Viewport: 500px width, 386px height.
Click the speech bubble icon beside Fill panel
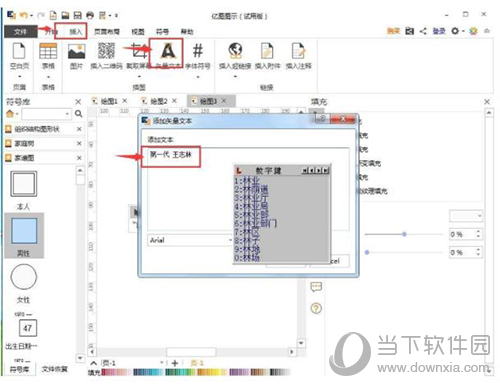coord(316,287)
